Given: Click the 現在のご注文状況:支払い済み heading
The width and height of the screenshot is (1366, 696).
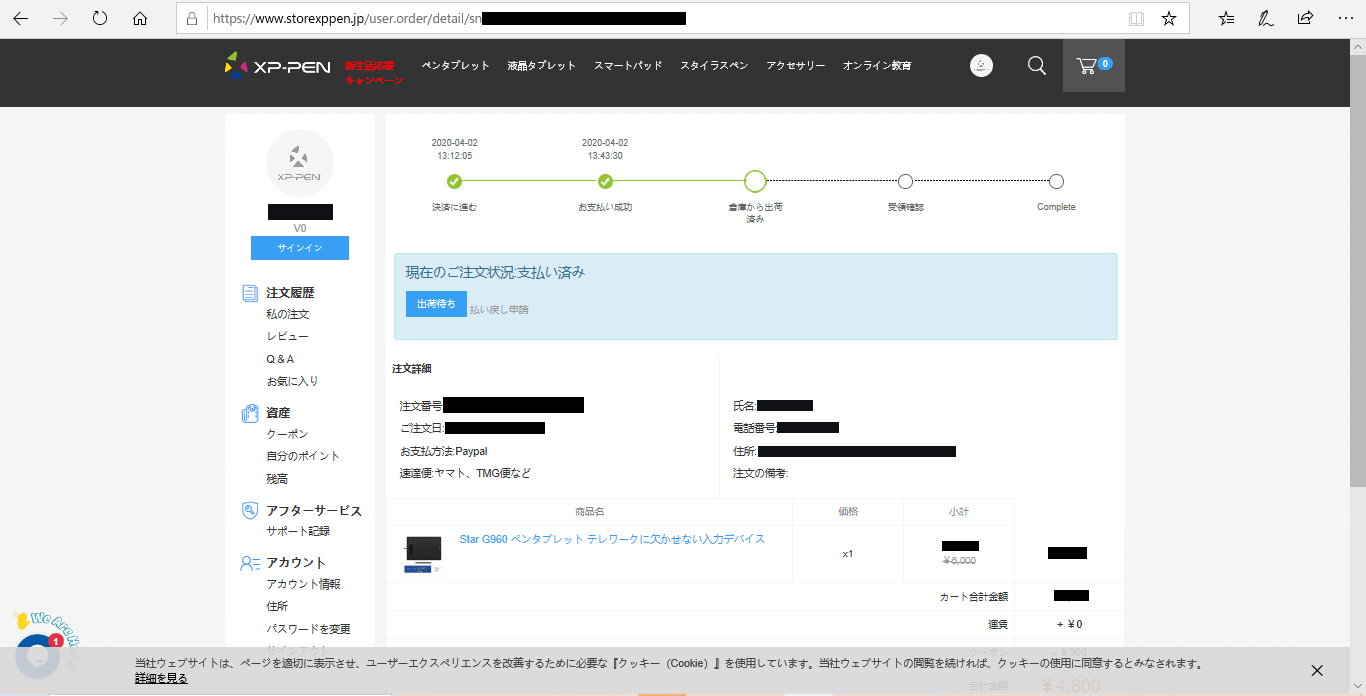Looking at the screenshot, I should [495, 272].
